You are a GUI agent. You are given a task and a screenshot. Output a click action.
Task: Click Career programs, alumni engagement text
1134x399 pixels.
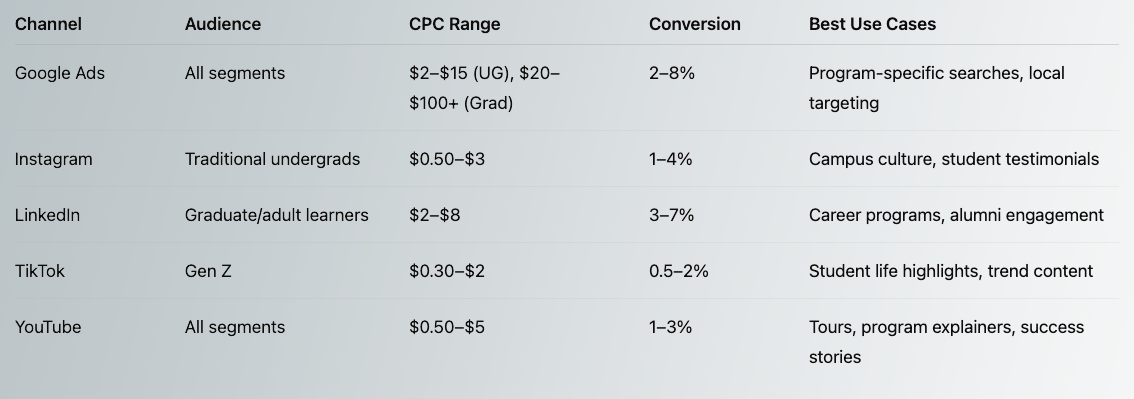click(x=956, y=215)
